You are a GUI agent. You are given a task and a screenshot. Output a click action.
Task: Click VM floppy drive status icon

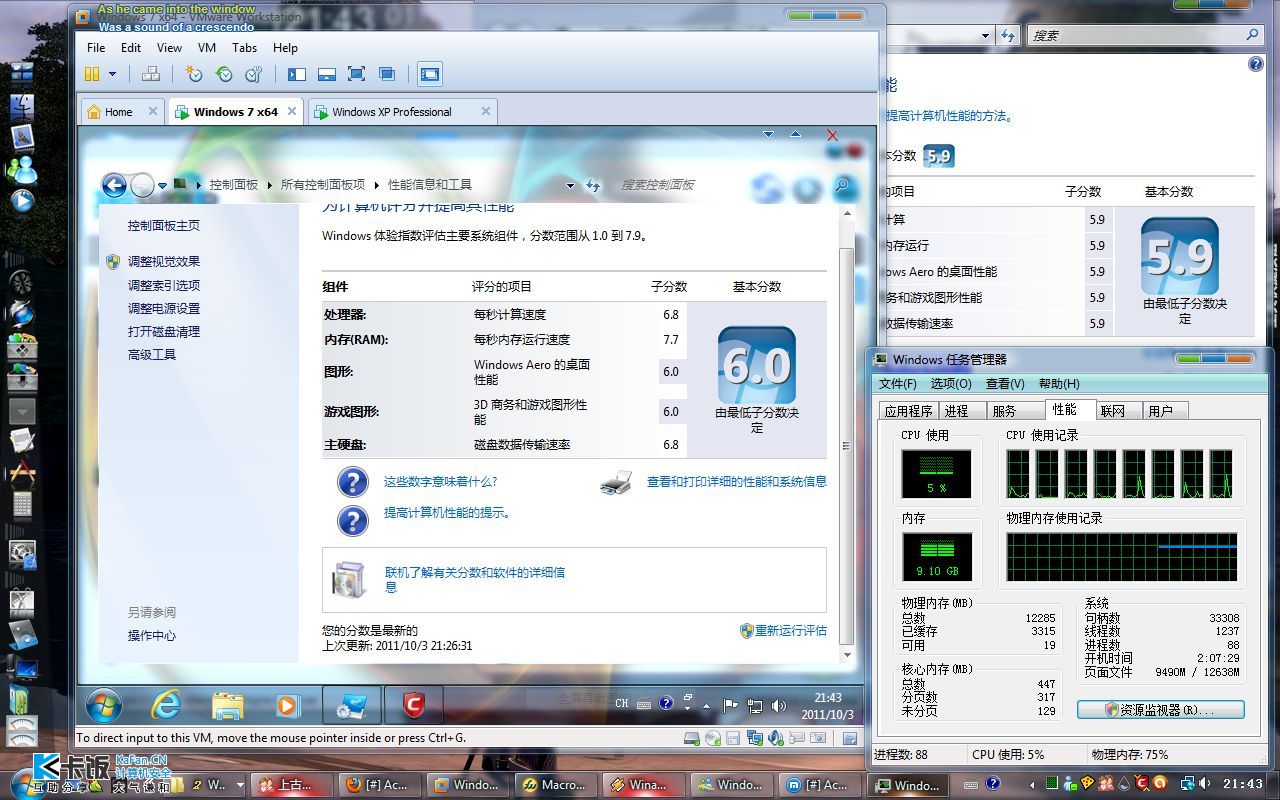733,738
